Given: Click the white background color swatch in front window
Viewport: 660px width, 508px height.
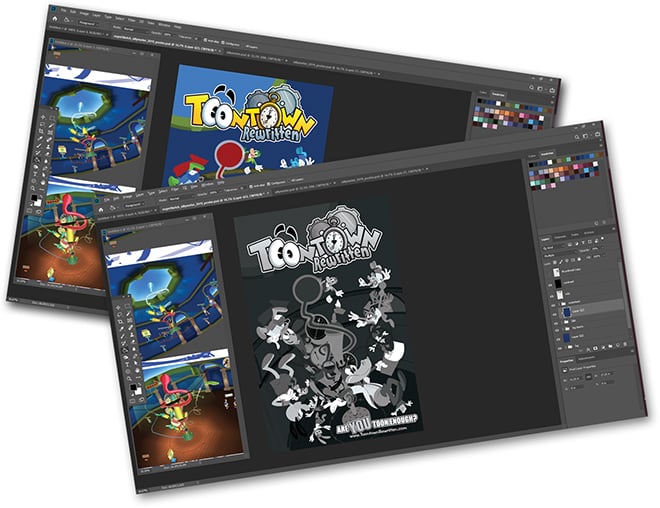Looking at the screenshot, I should 139,392.
